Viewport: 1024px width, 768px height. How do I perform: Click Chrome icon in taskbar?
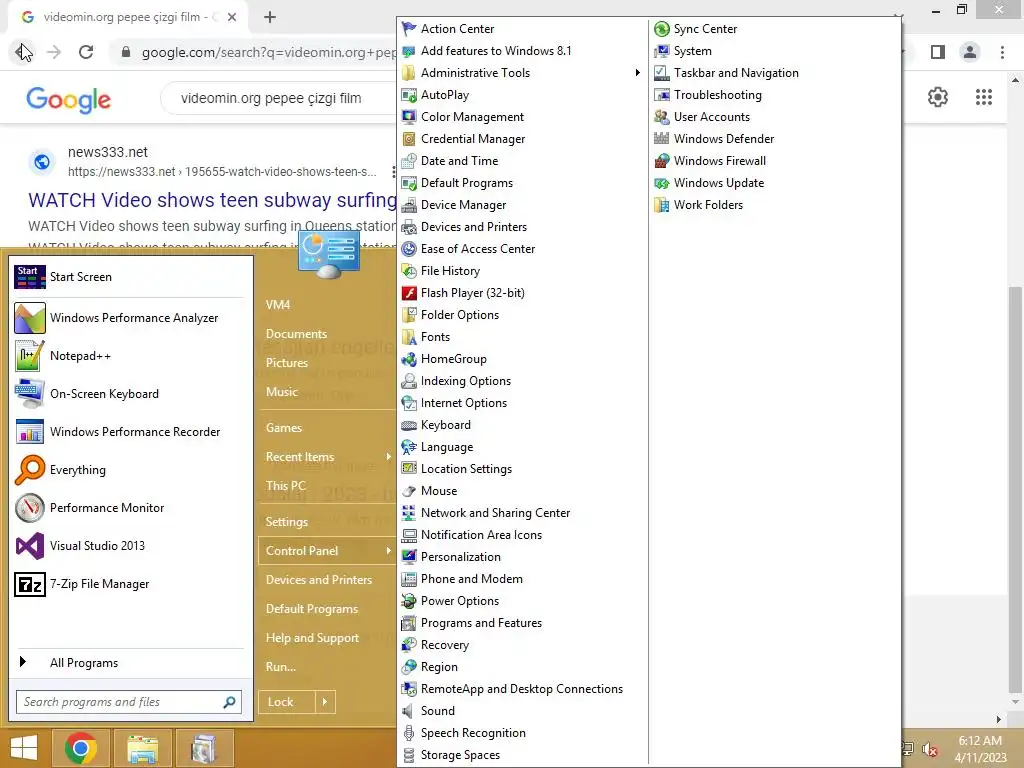[x=82, y=748]
